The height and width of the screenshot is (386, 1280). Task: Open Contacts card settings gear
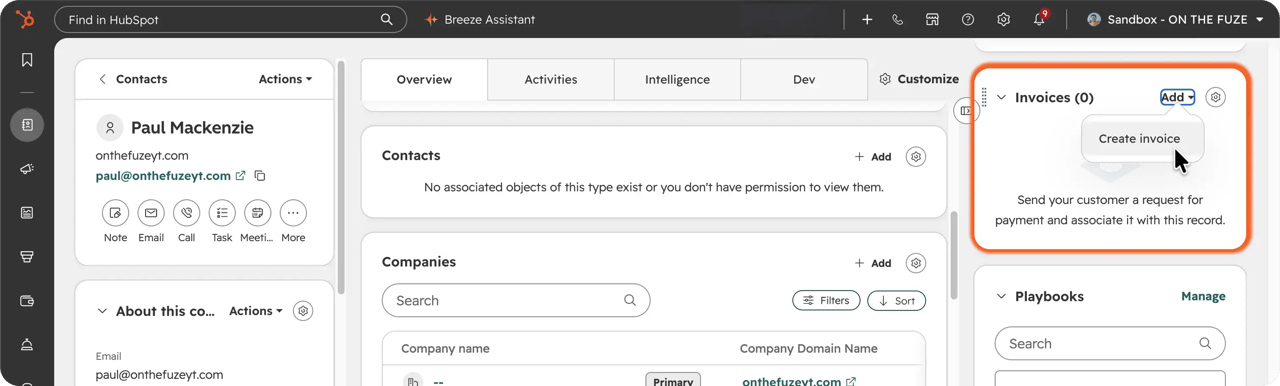[x=915, y=157]
